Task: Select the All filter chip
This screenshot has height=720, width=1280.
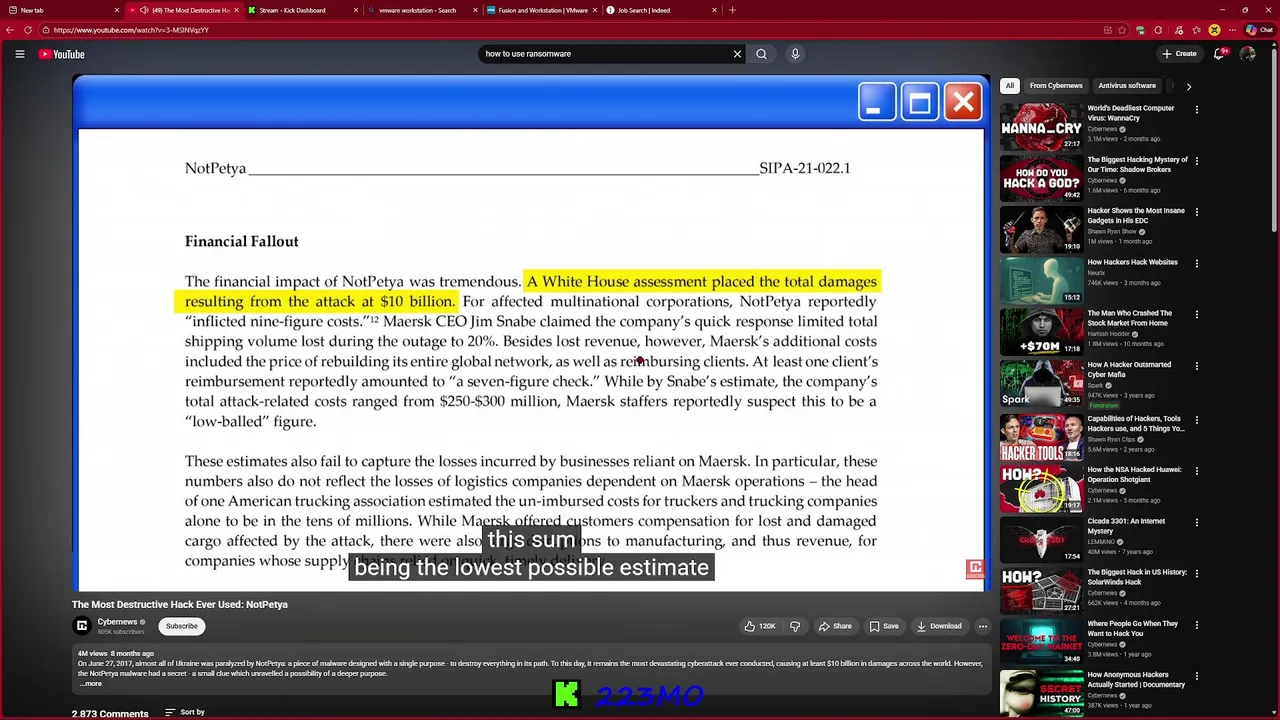Action: pyautogui.click(x=1010, y=86)
